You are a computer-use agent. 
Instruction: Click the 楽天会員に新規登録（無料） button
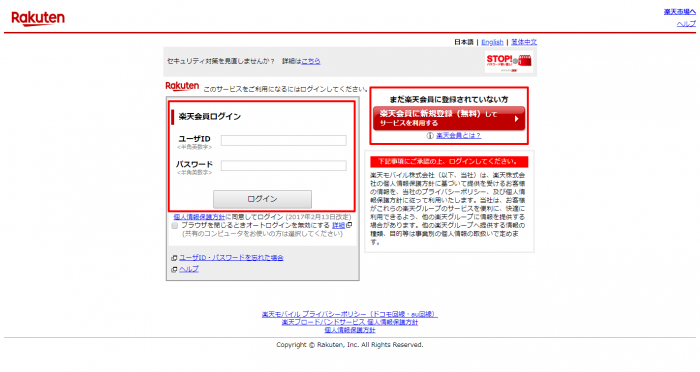(x=449, y=118)
